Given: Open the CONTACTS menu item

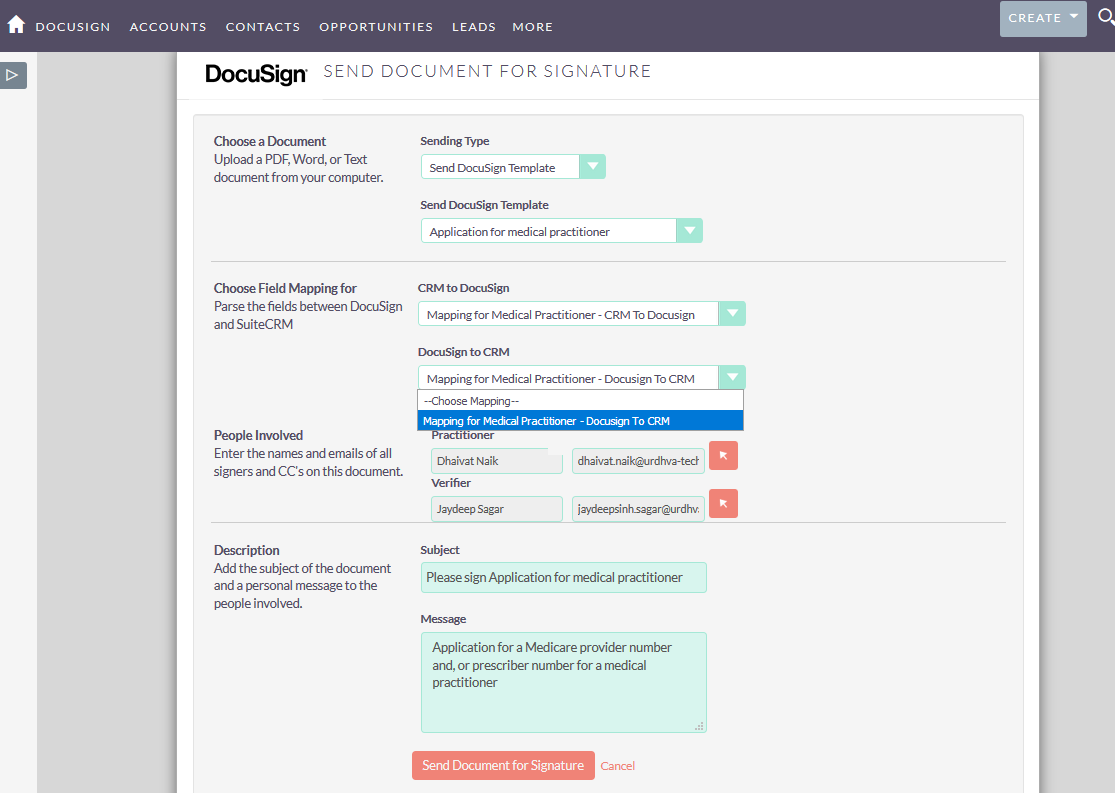Looking at the screenshot, I should (263, 27).
